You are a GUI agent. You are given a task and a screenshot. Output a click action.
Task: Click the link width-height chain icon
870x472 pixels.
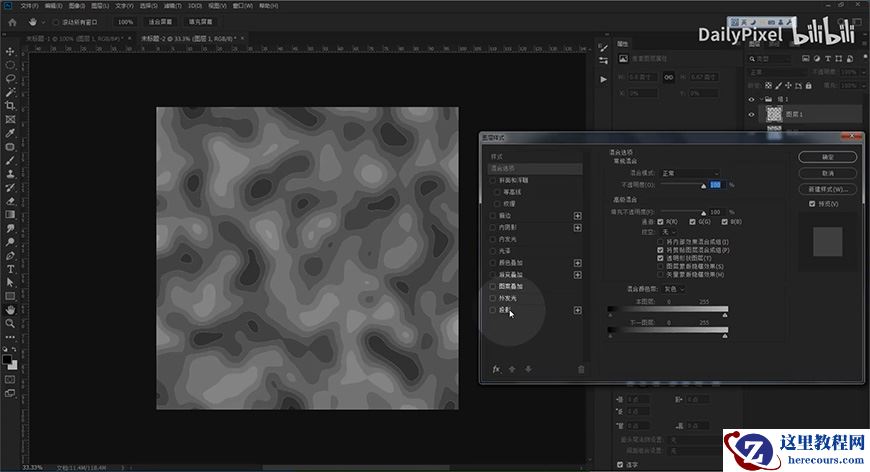[x=669, y=77]
